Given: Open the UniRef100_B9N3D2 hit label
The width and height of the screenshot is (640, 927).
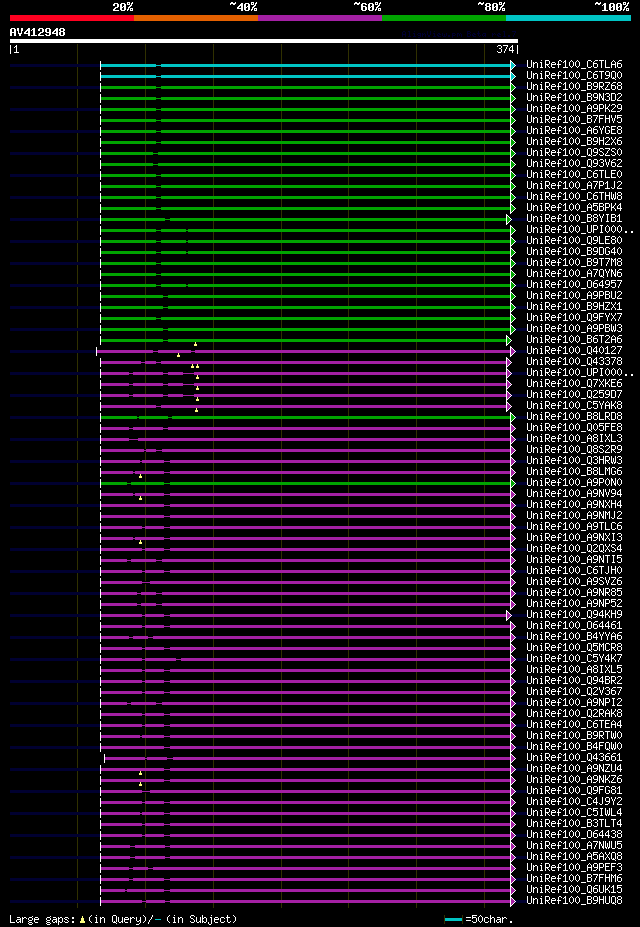Looking at the screenshot, I should 574,97.
